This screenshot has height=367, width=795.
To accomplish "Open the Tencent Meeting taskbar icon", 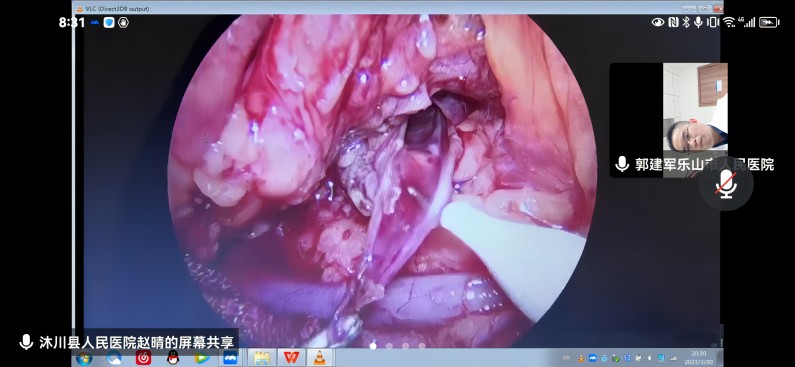I will (x=231, y=358).
